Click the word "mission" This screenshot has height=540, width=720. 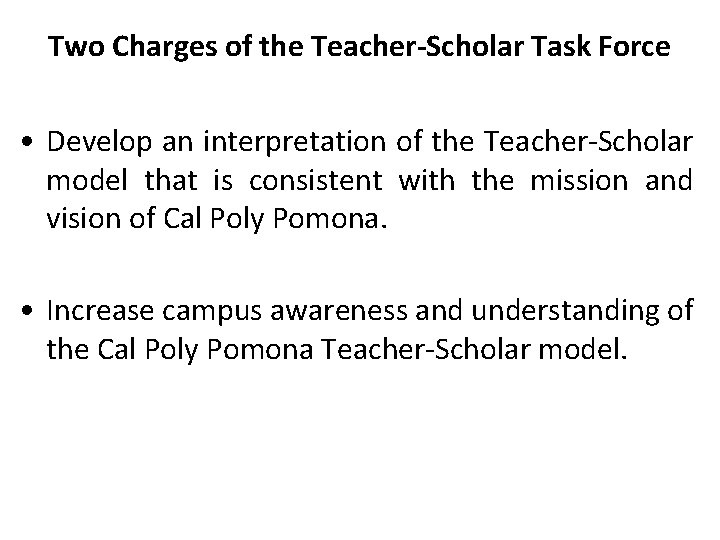[x=579, y=180]
